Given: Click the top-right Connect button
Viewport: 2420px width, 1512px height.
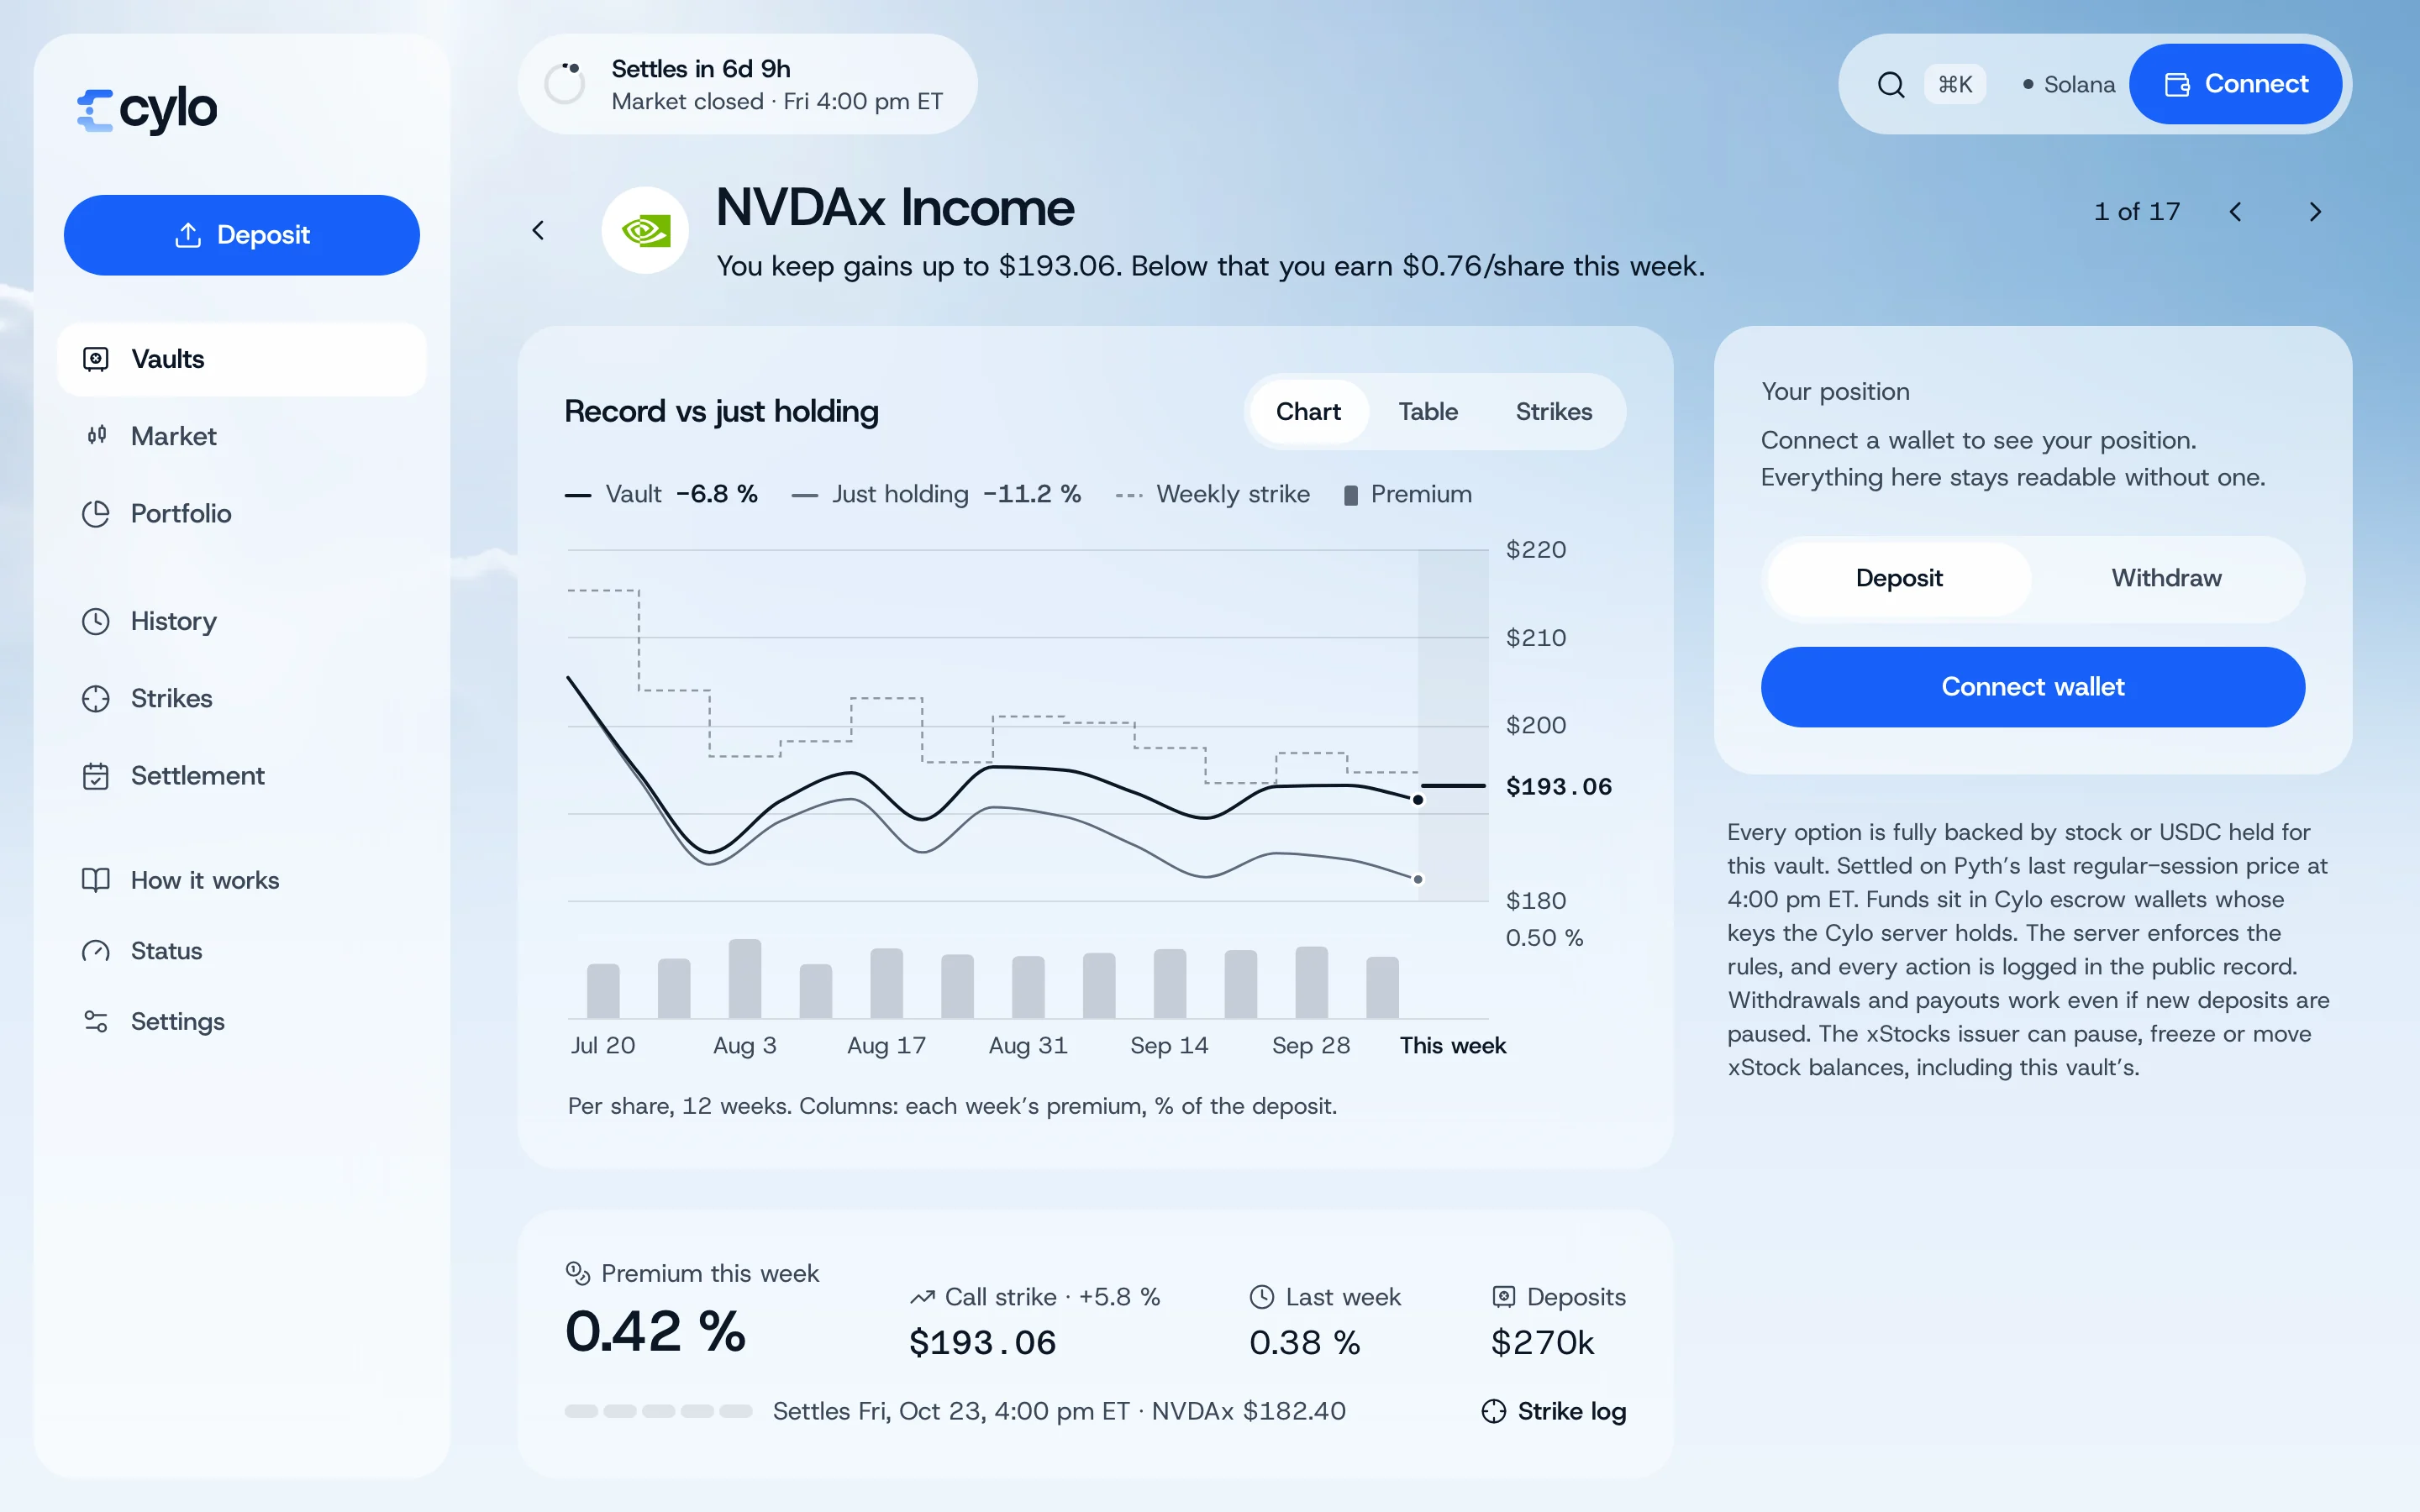Looking at the screenshot, I should 2235,84.
